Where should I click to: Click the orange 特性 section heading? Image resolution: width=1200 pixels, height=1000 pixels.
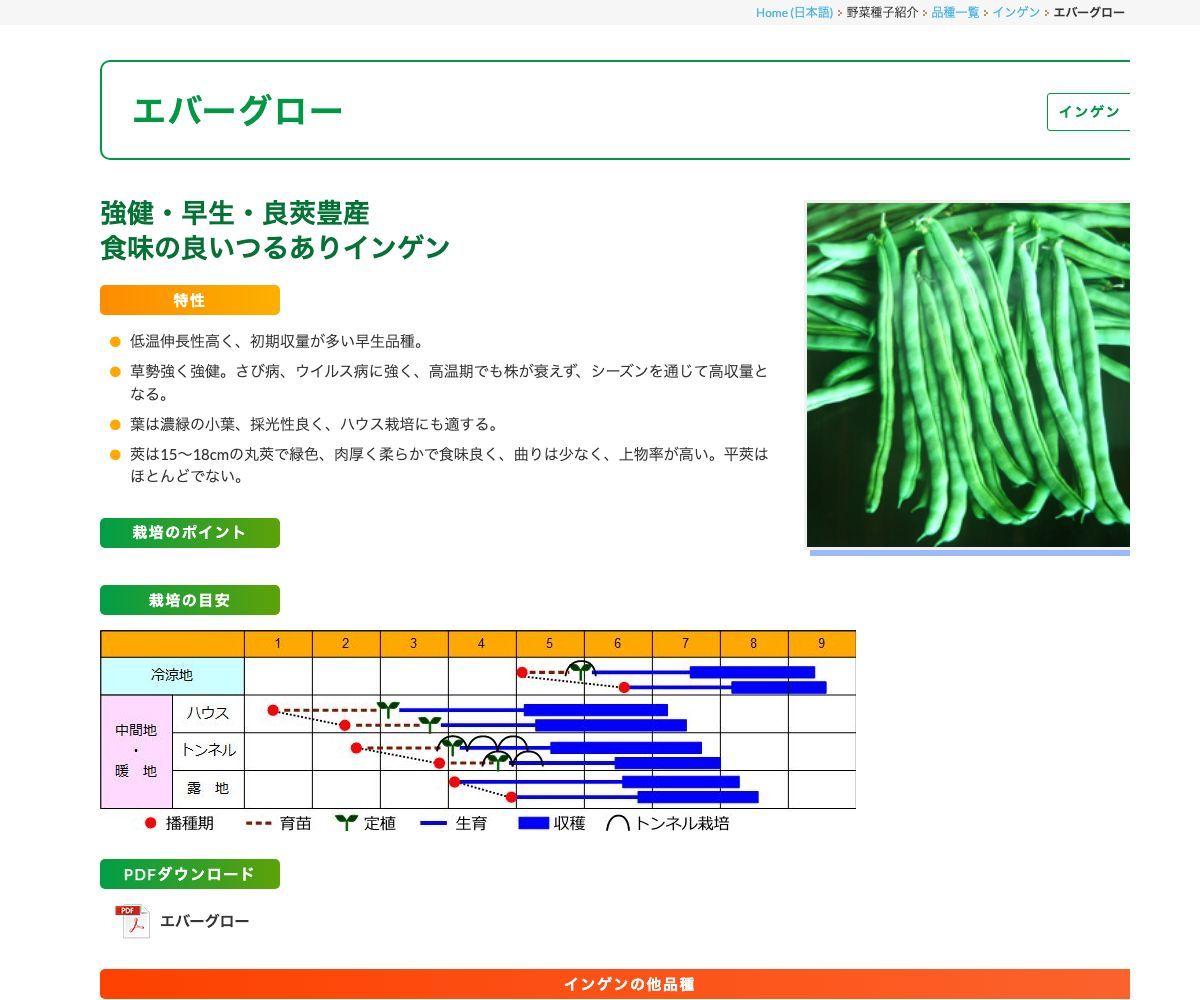(189, 300)
